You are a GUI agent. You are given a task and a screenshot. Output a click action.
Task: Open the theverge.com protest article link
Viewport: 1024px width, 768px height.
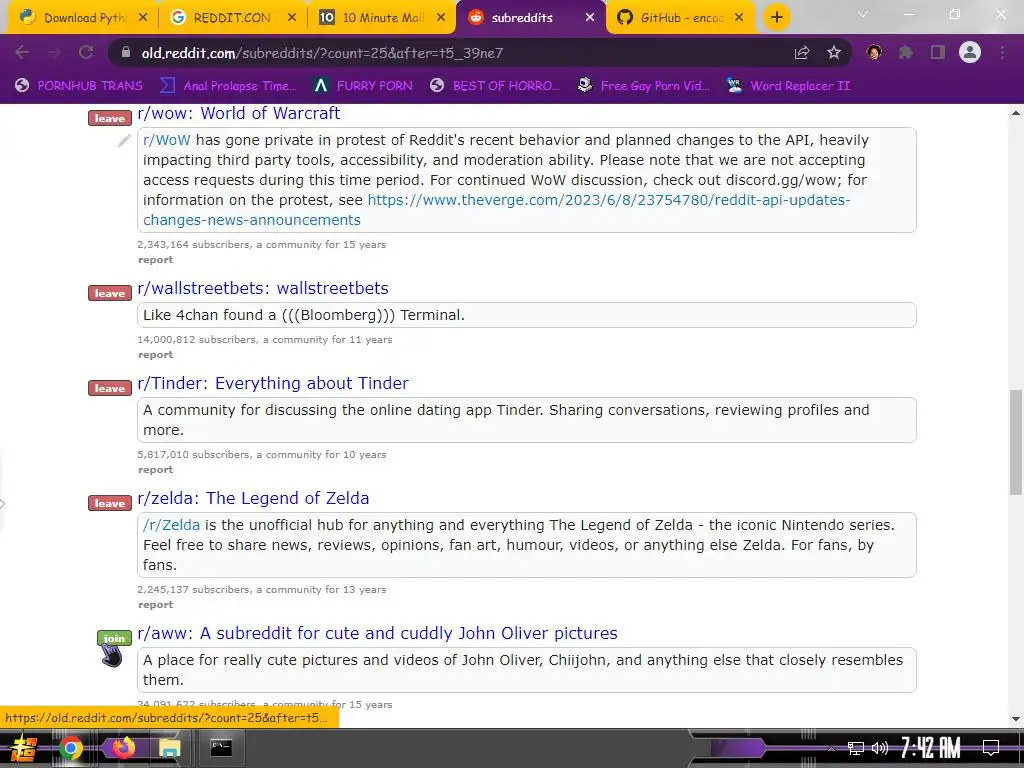496,210
